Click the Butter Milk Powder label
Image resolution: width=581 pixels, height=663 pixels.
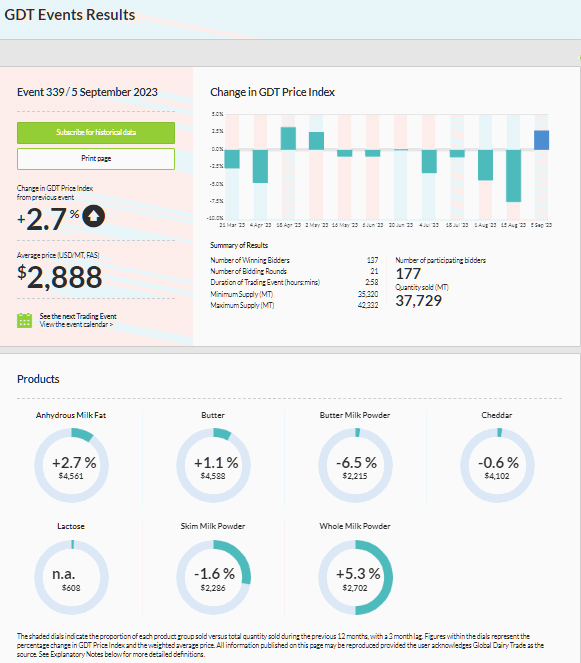pos(355,415)
